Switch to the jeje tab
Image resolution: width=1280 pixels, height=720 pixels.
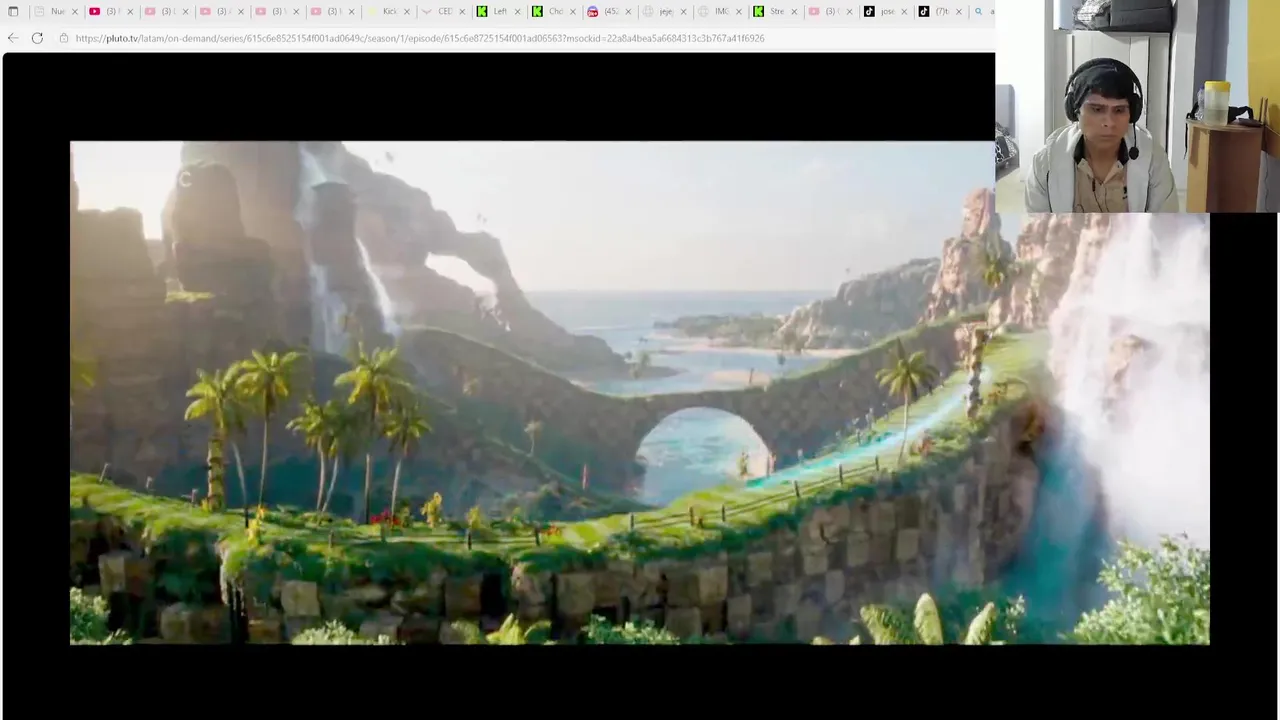[x=665, y=11]
